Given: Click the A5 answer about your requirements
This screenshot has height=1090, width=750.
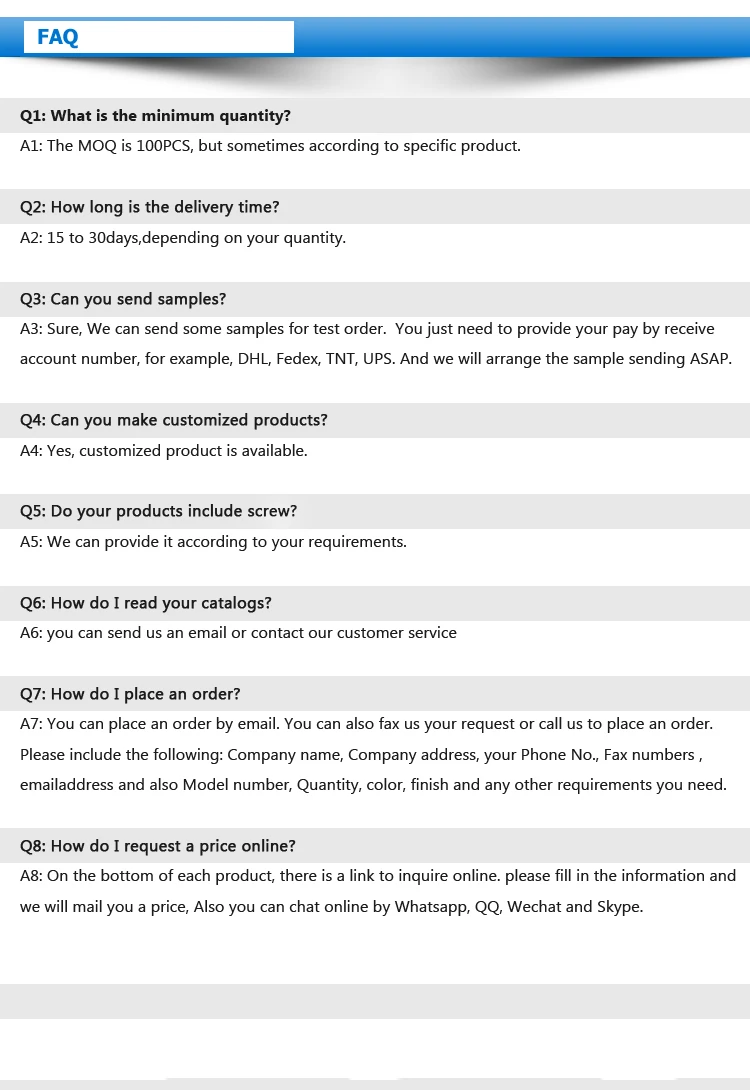Looking at the screenshot, I should (213, 542).
